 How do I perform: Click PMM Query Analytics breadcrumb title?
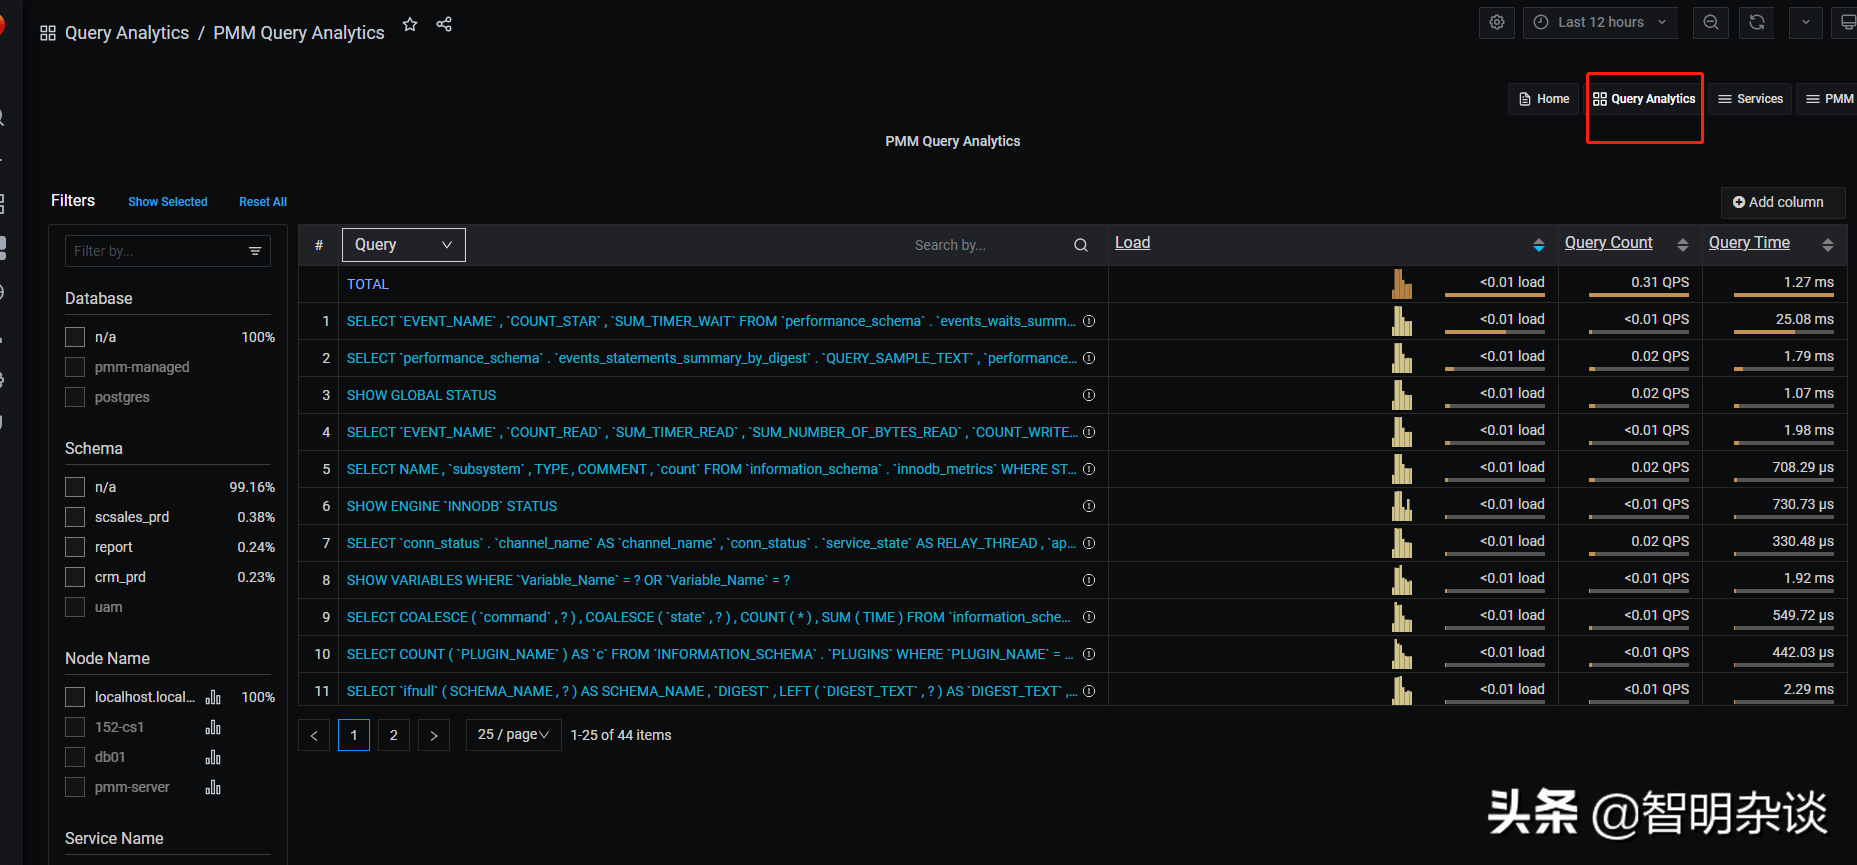pos(299,33)
